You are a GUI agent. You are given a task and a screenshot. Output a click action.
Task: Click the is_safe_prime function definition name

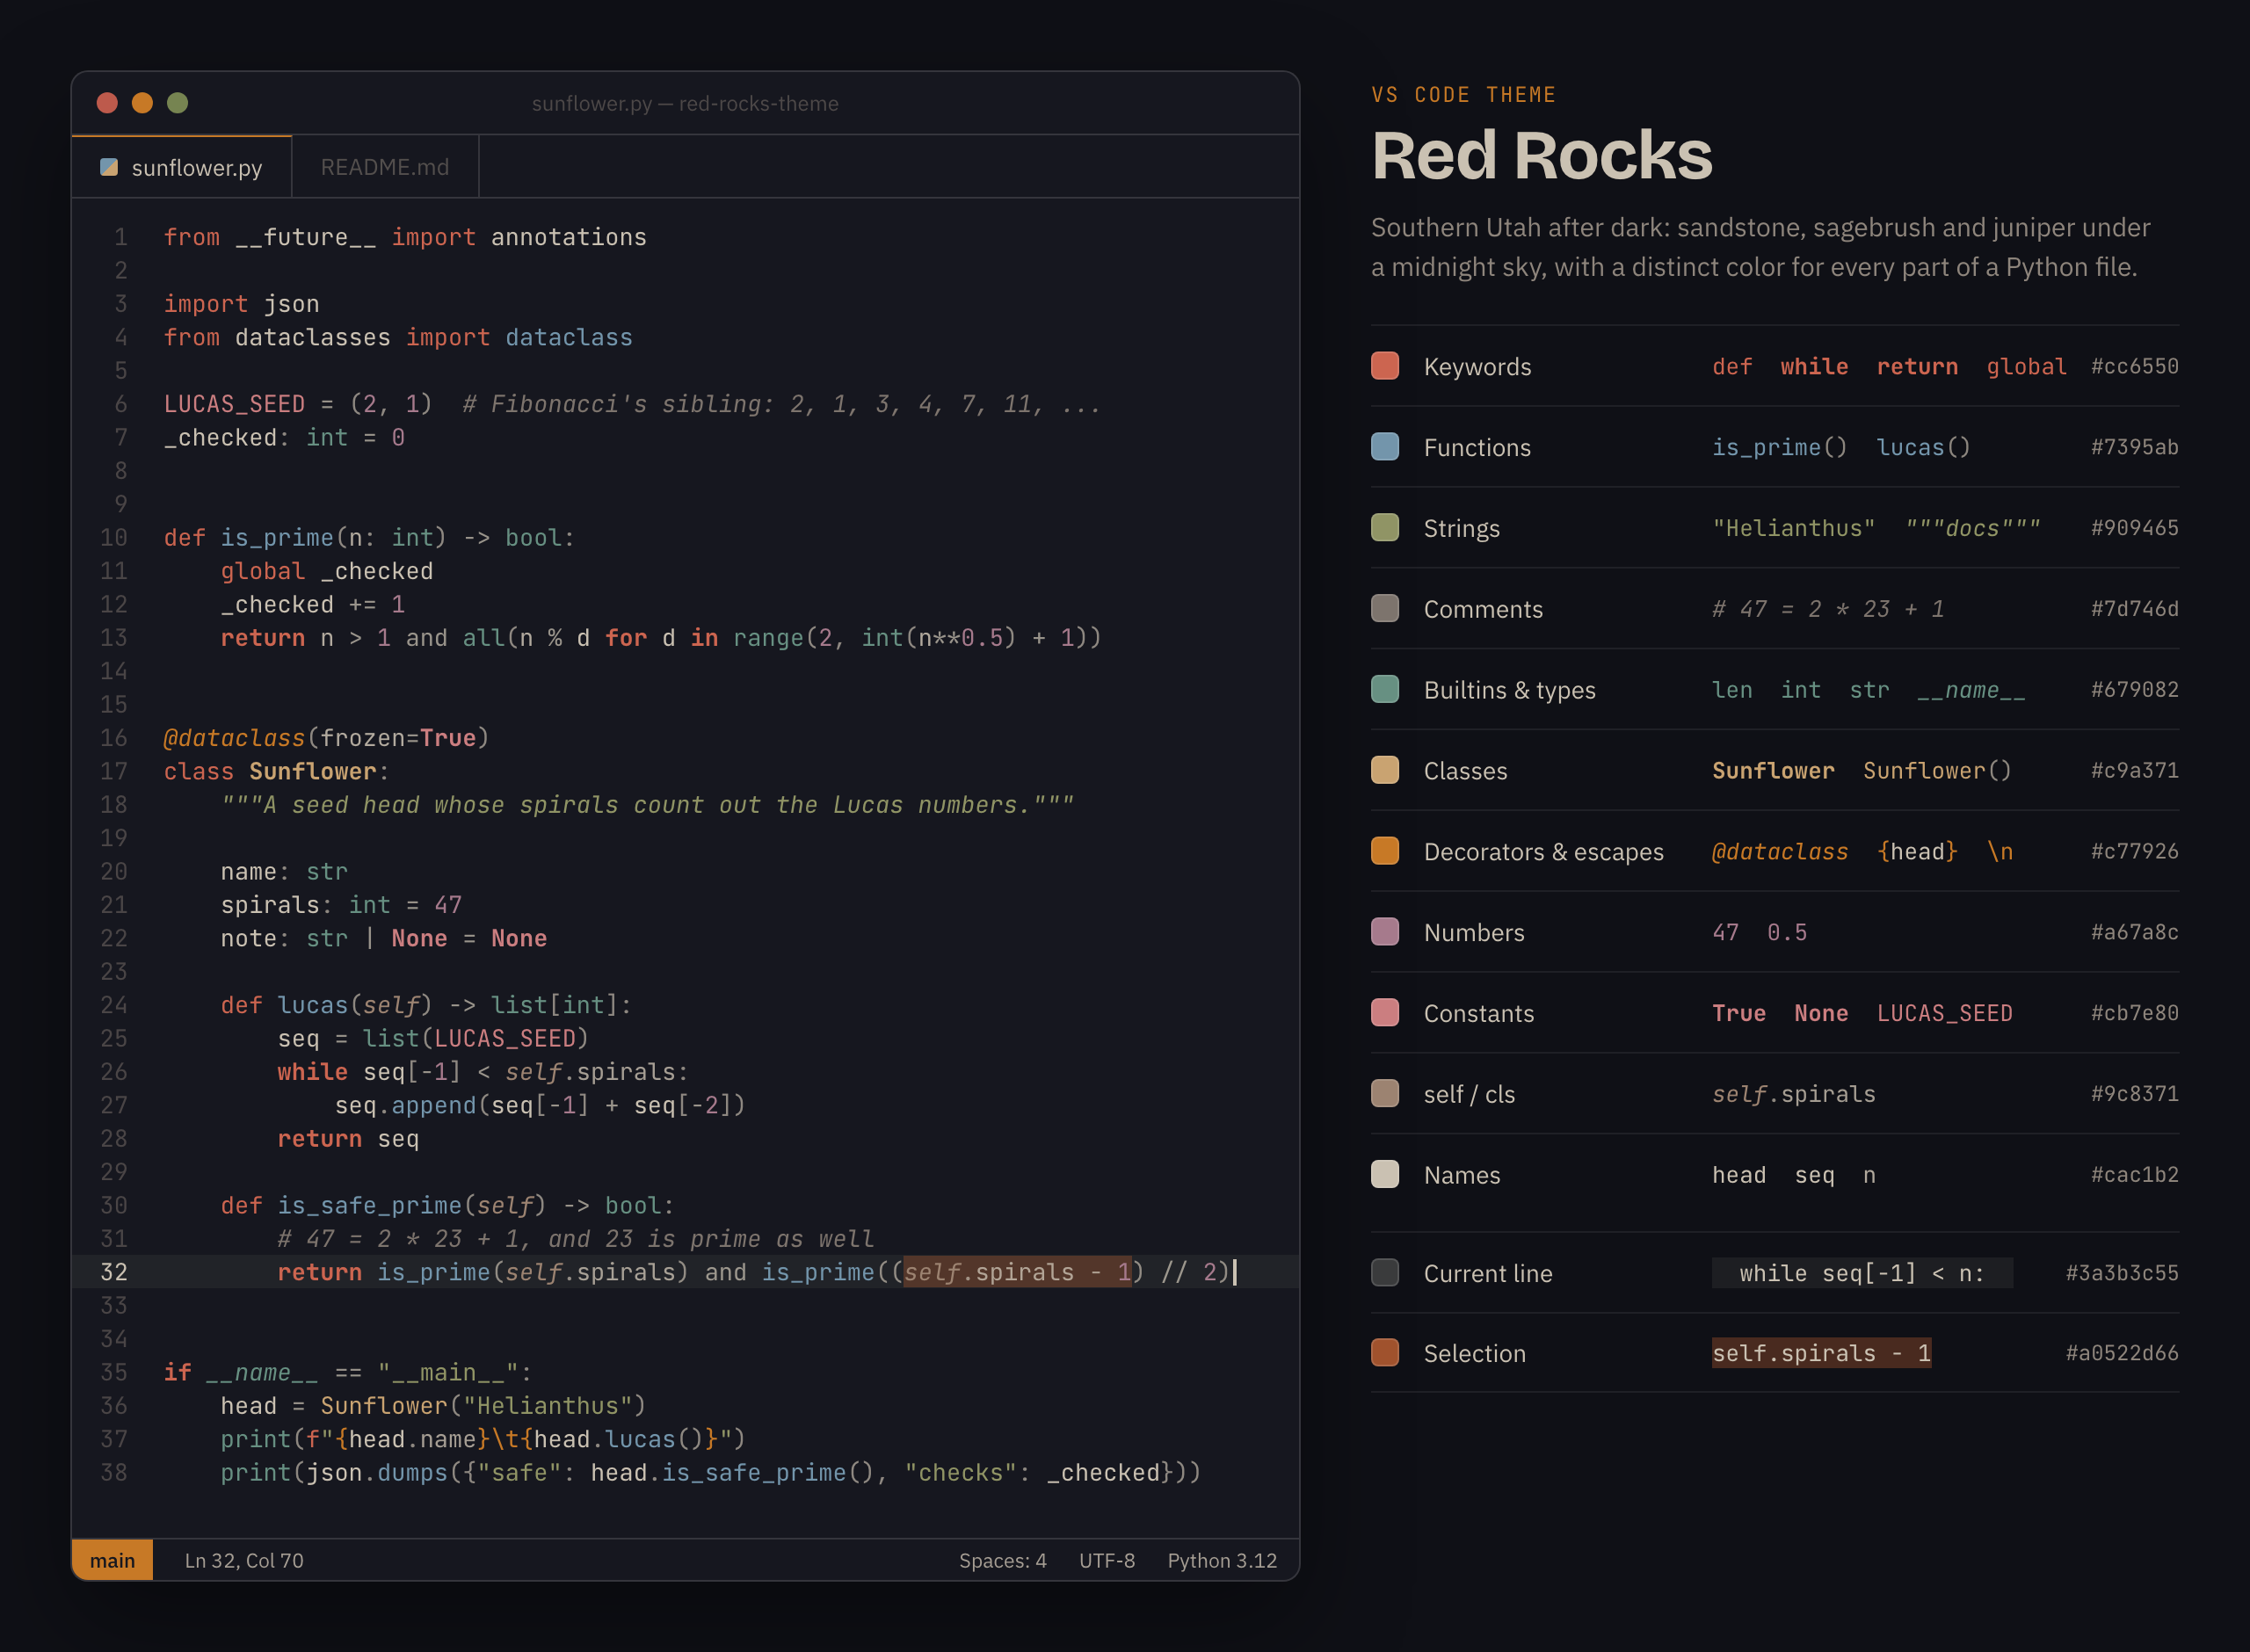click(x=369, y=1206)
